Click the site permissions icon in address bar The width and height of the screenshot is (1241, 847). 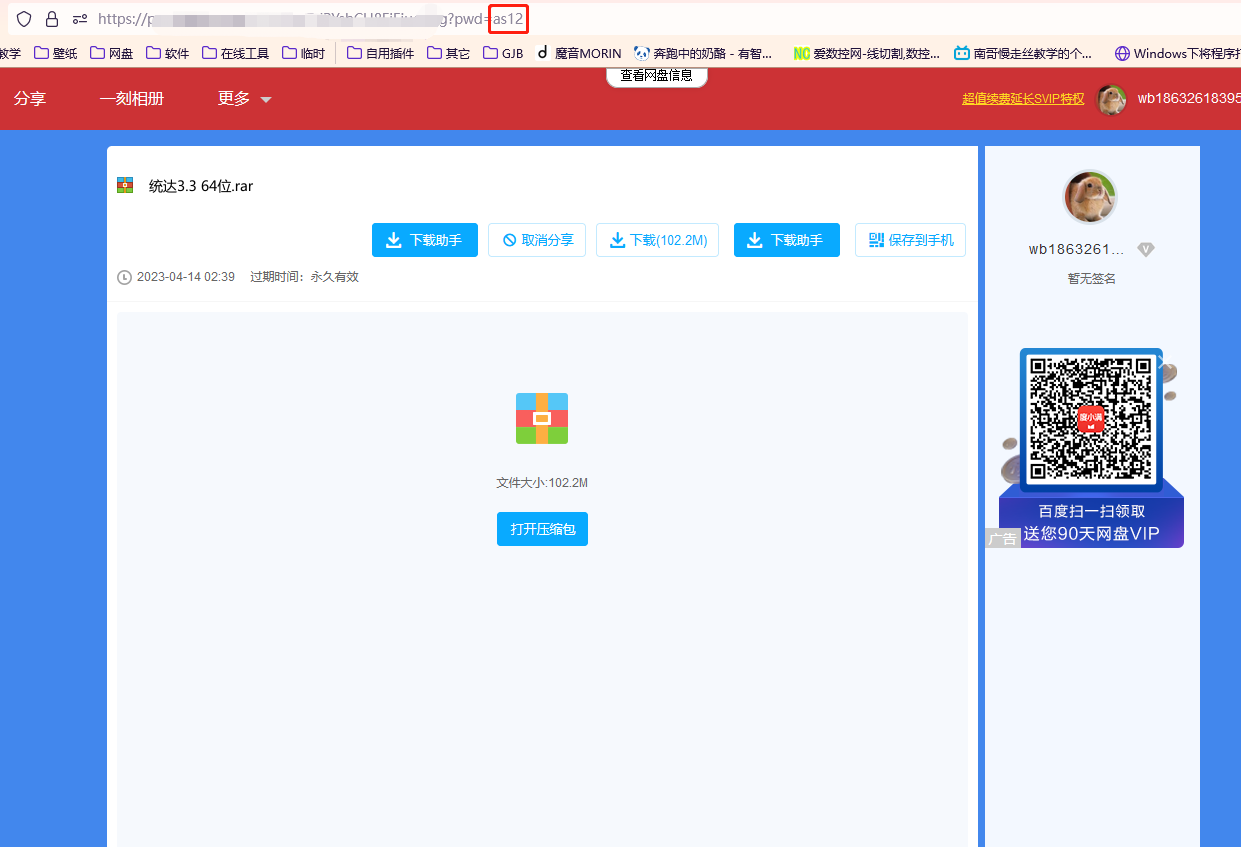point(80,19)
